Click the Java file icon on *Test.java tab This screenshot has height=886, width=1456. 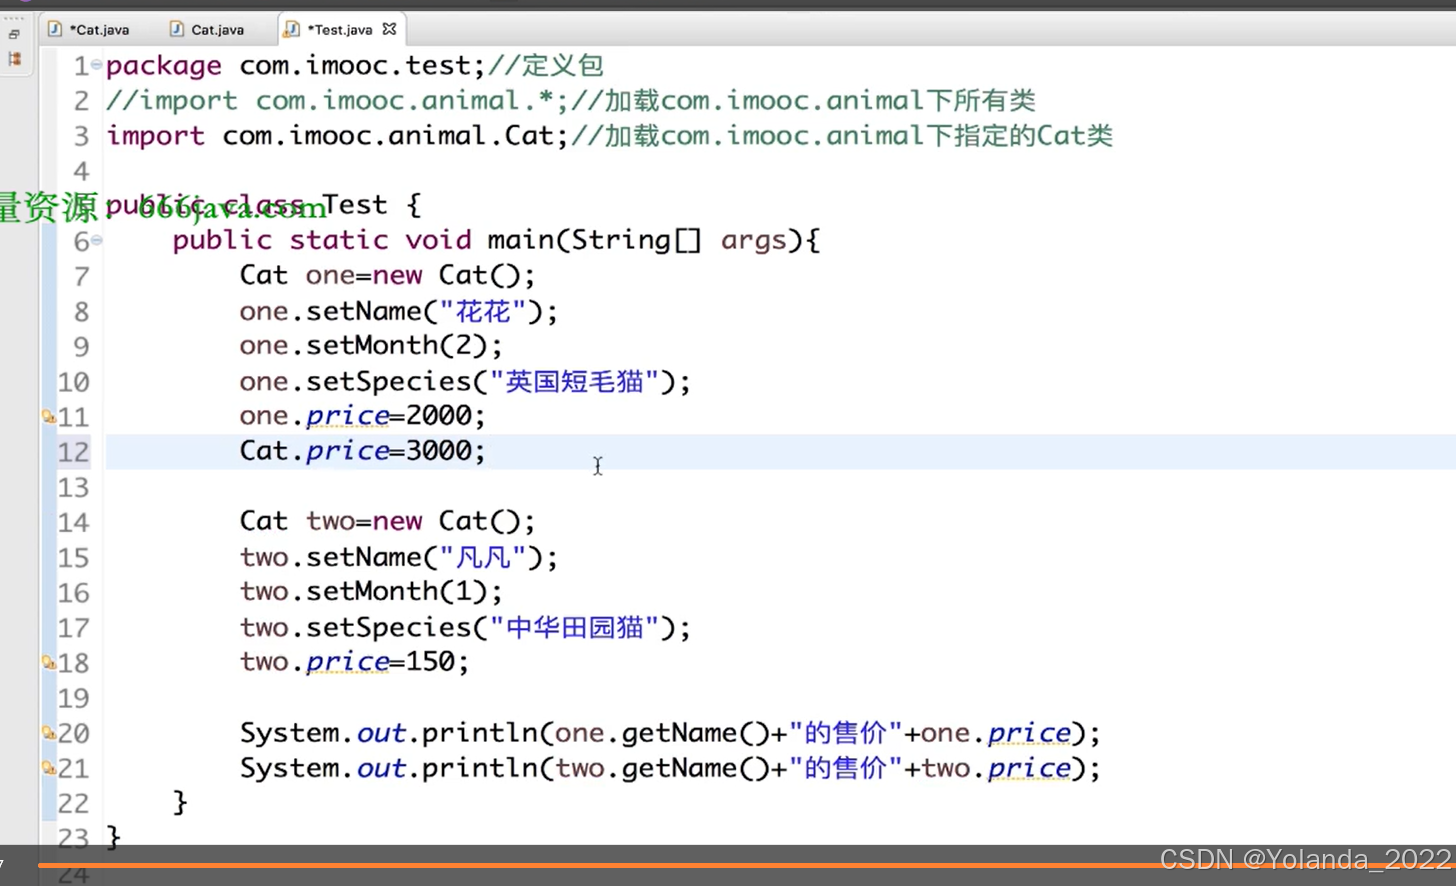[x=292, y=29]
